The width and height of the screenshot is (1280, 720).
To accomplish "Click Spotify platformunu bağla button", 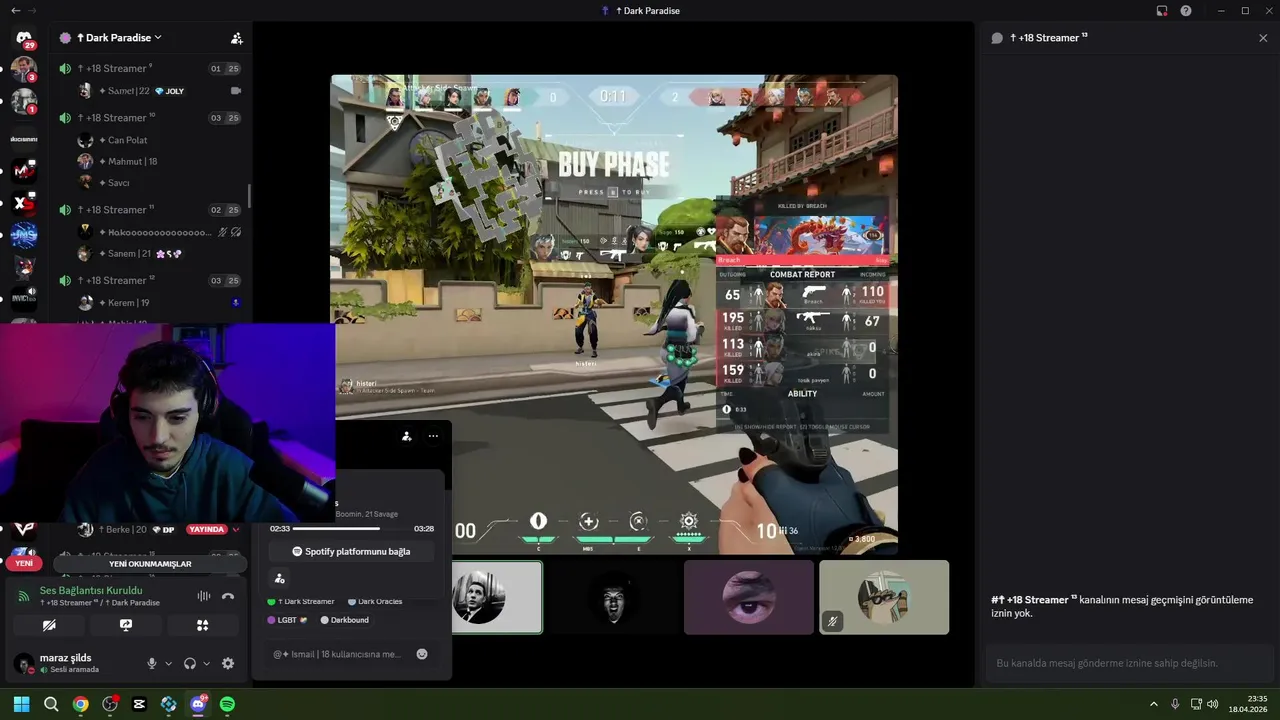I will point(351,551).
